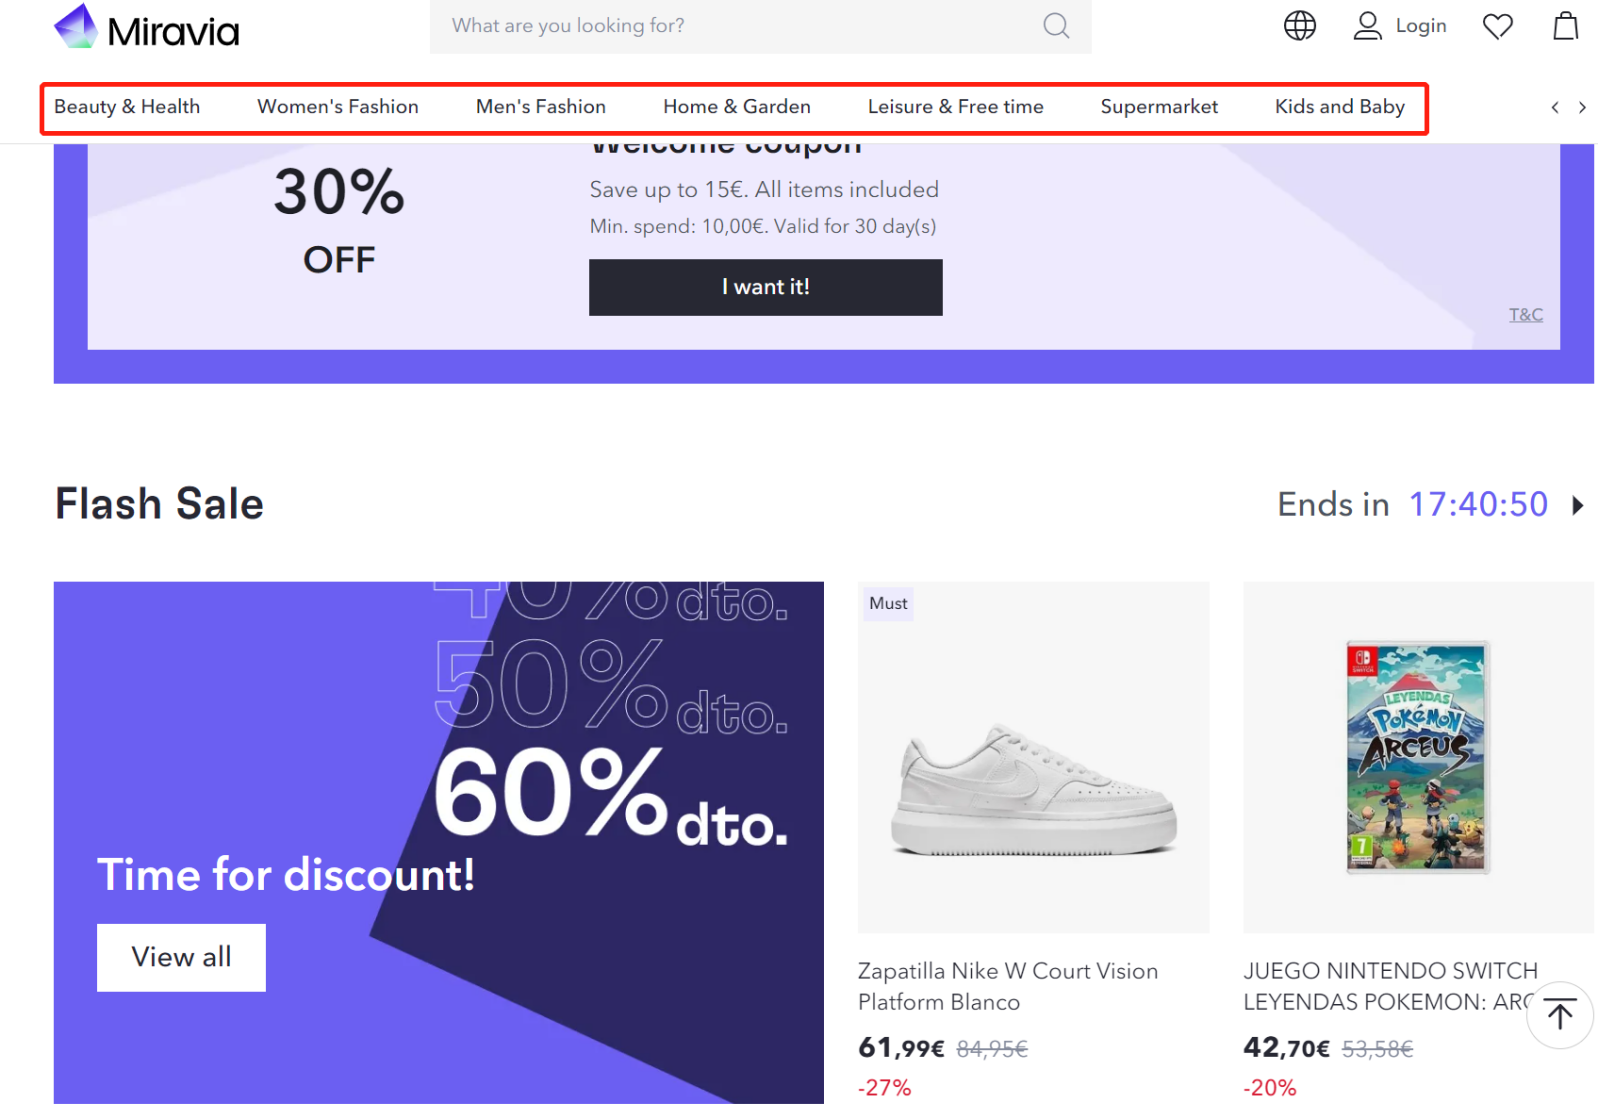Click the Miravia logo
The height and width of the screenshot is (1119, 1598).
147,28
